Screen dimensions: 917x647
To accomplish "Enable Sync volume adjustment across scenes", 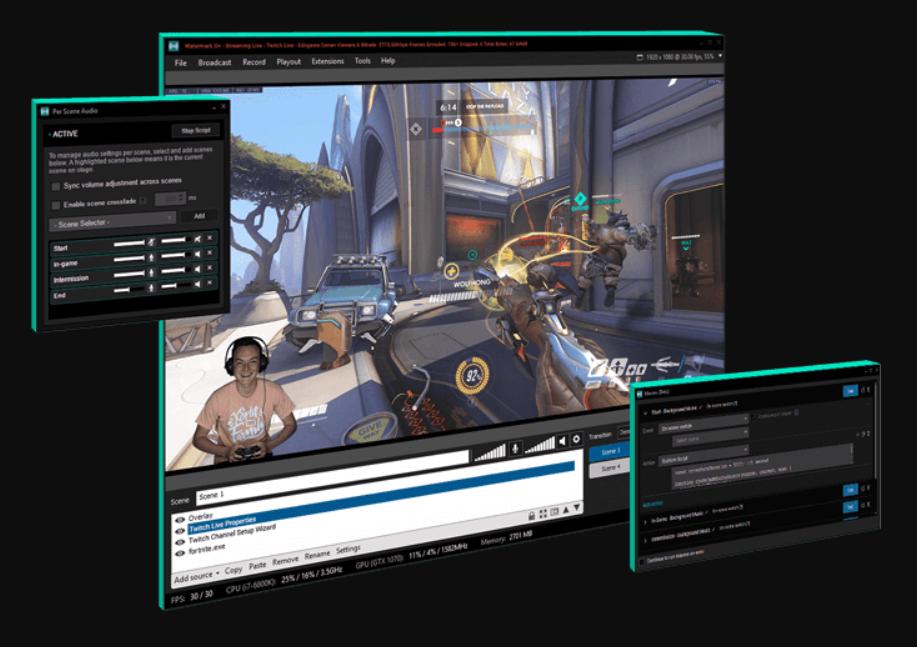I will 56,185.
